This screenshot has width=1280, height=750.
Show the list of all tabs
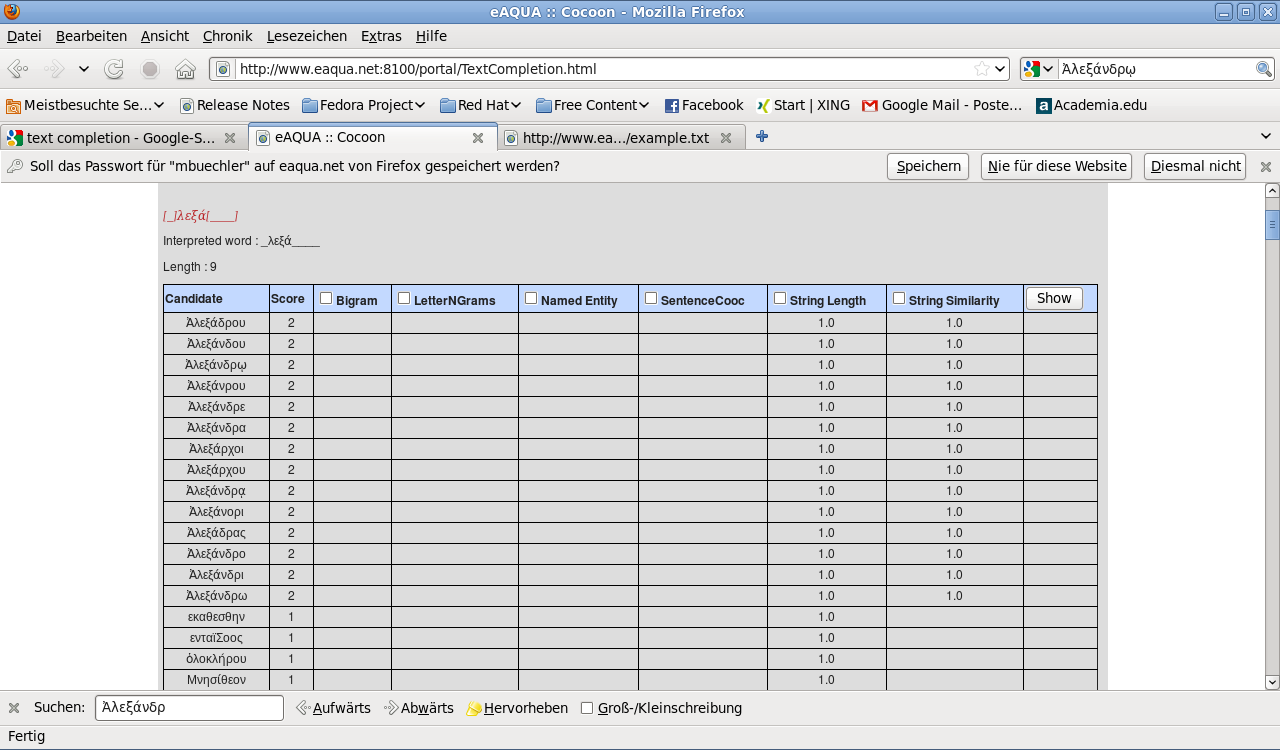click(x=1266, y=137)
